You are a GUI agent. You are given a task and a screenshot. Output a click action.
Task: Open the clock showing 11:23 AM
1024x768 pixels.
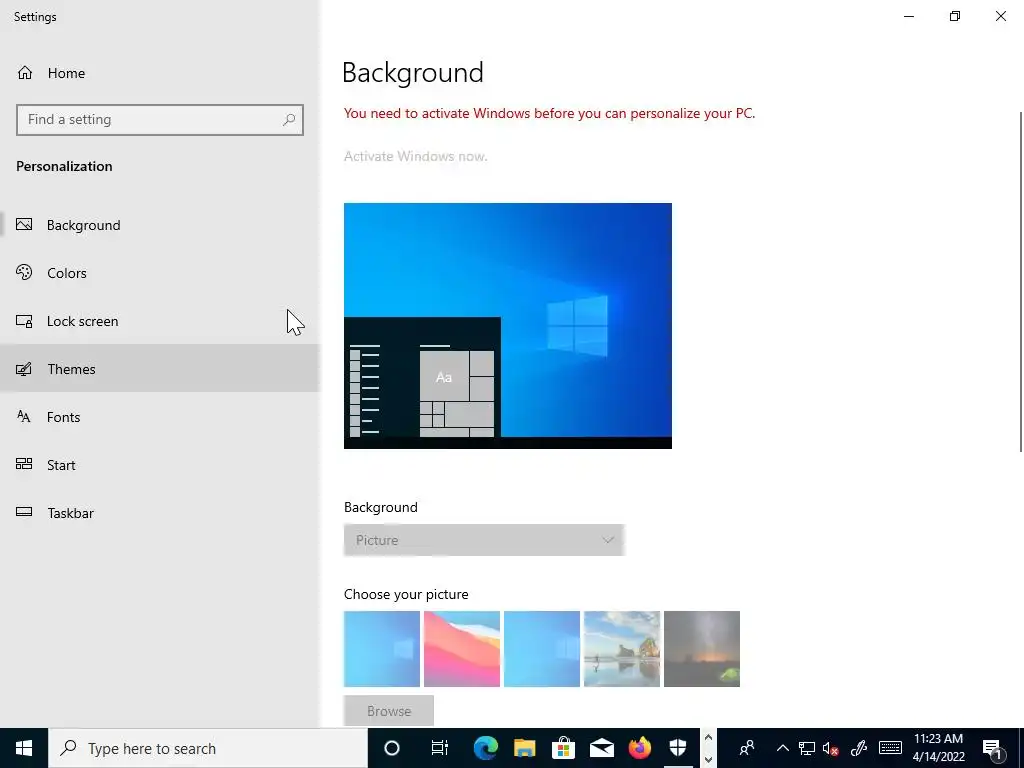[x=938, y=748]
